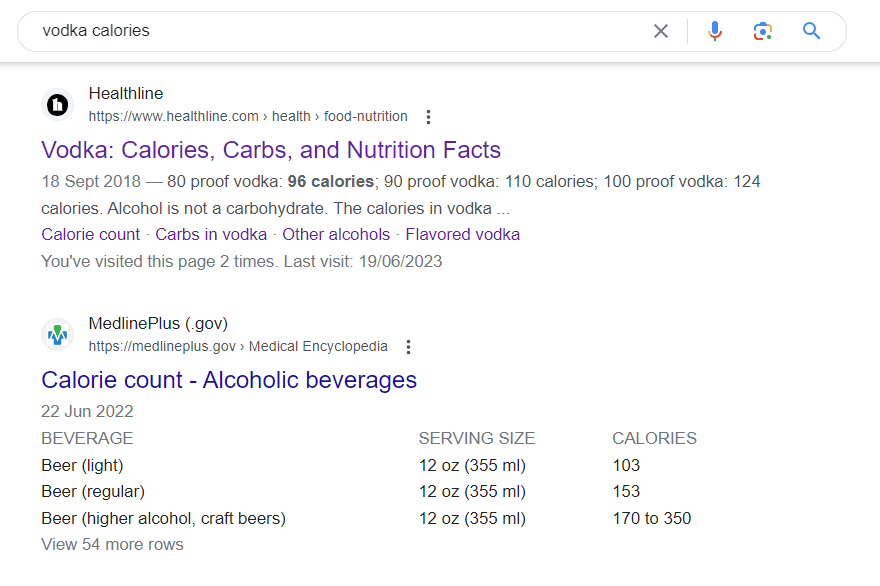Click the MedlinePlus site favicon

[57, 335]
